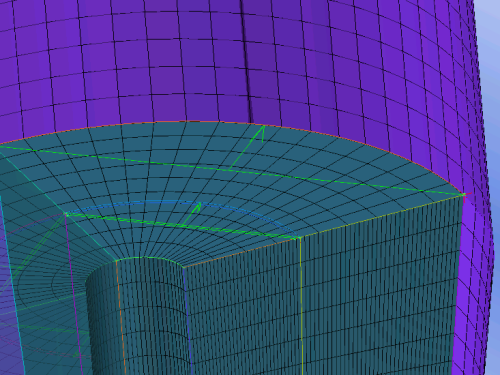The image size is (500, 375).
Task: Select the blue arc curve on top face
Action: coord(180,202)
